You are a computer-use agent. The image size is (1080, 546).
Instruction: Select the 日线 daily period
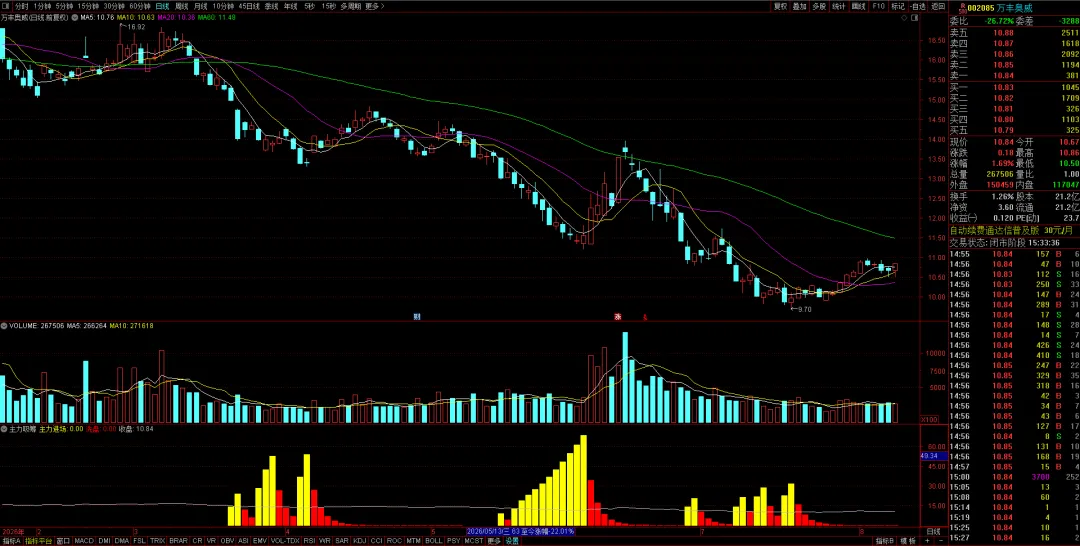tap(163, 6)
